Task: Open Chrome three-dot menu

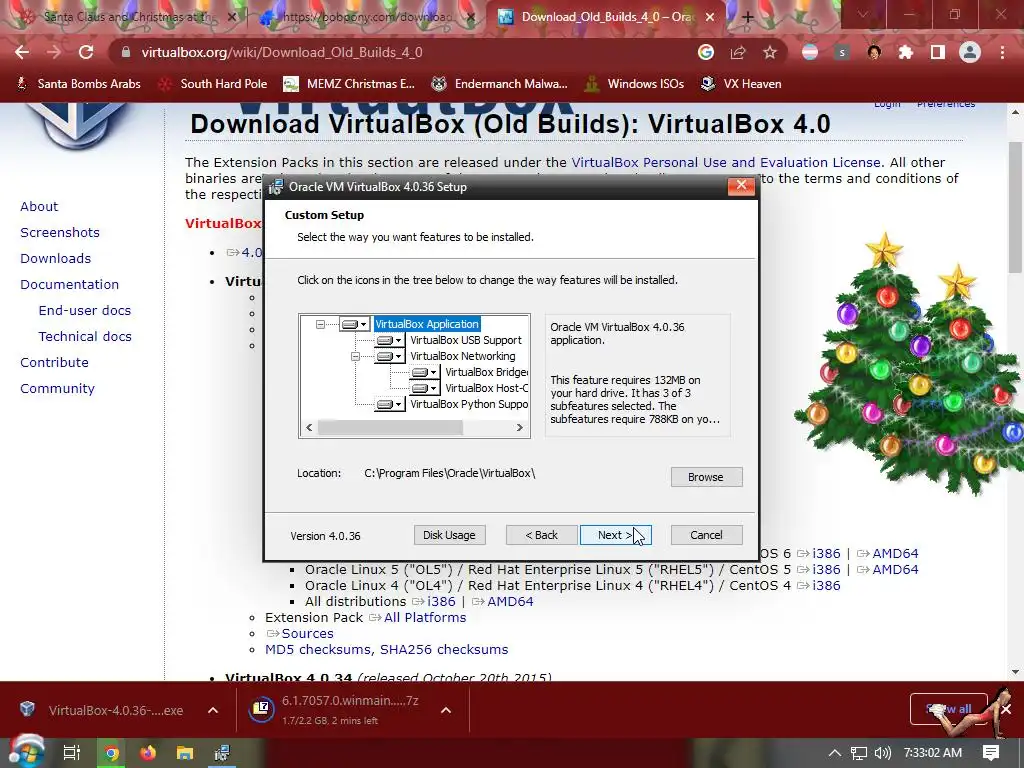Action: 1002,52
